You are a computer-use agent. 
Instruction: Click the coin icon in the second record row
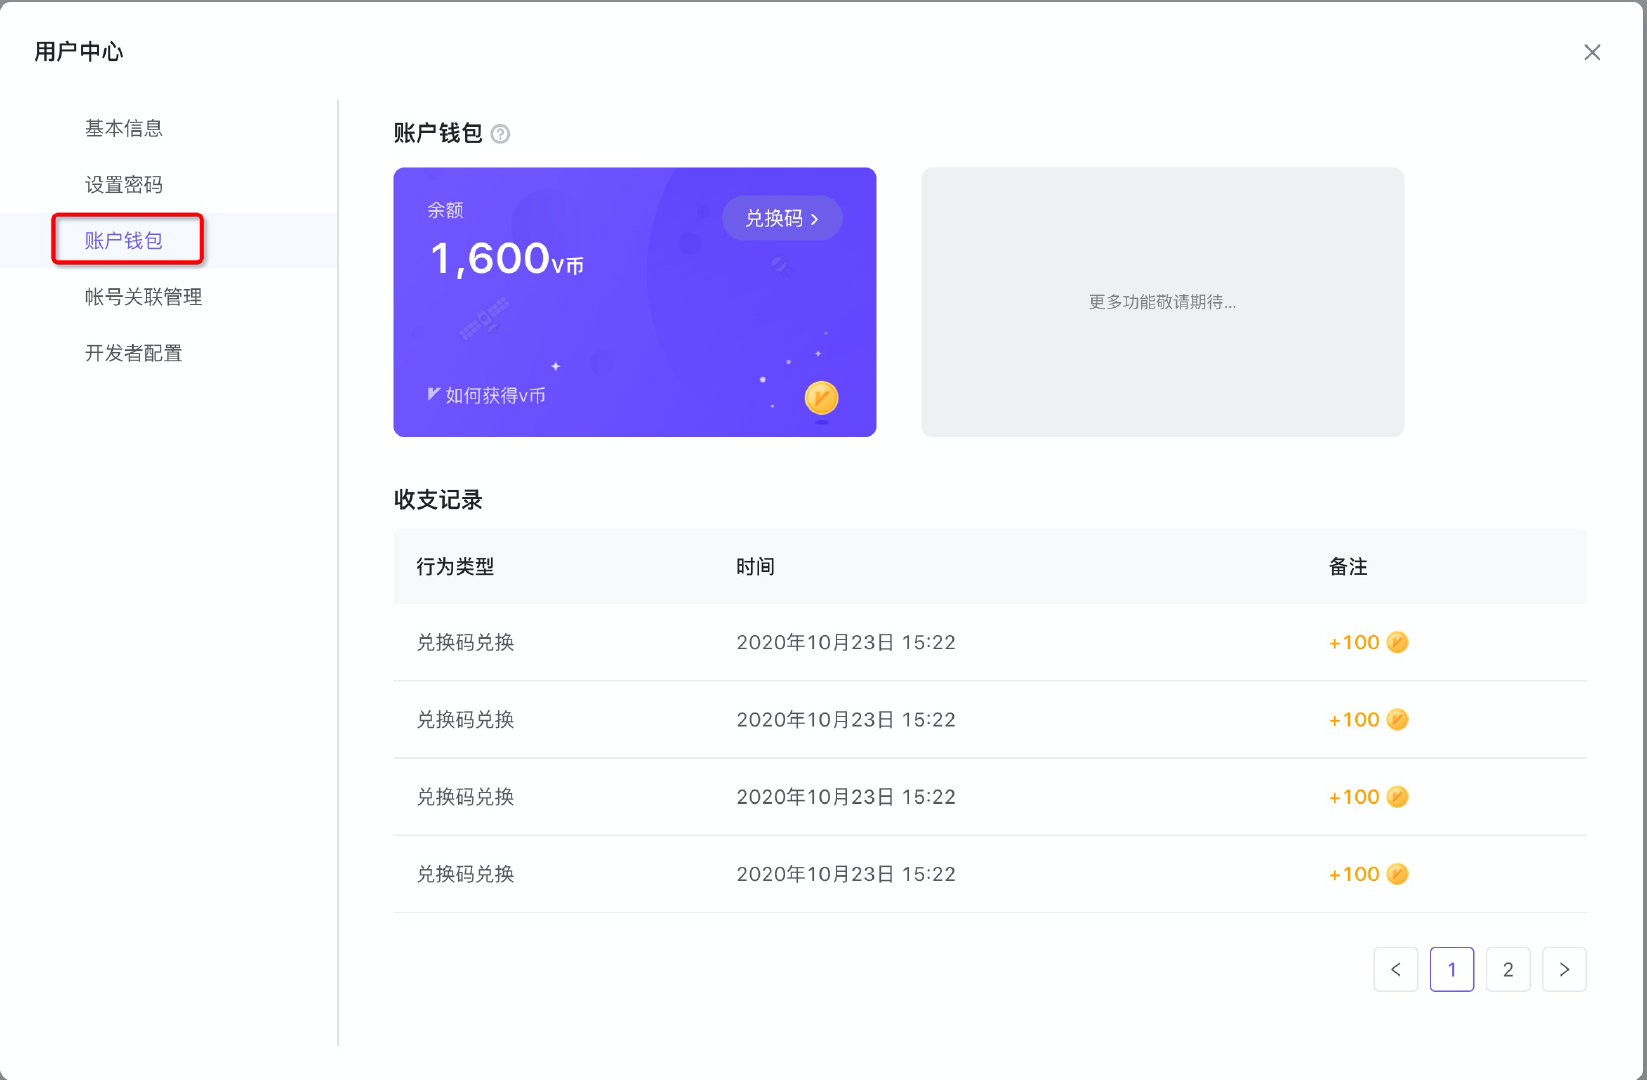(1397, 719)
